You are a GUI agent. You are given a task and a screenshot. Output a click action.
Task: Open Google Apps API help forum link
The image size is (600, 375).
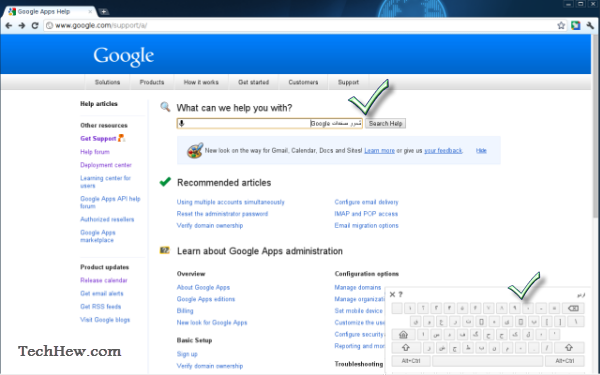pyautogui.click(x=110, y=202)
